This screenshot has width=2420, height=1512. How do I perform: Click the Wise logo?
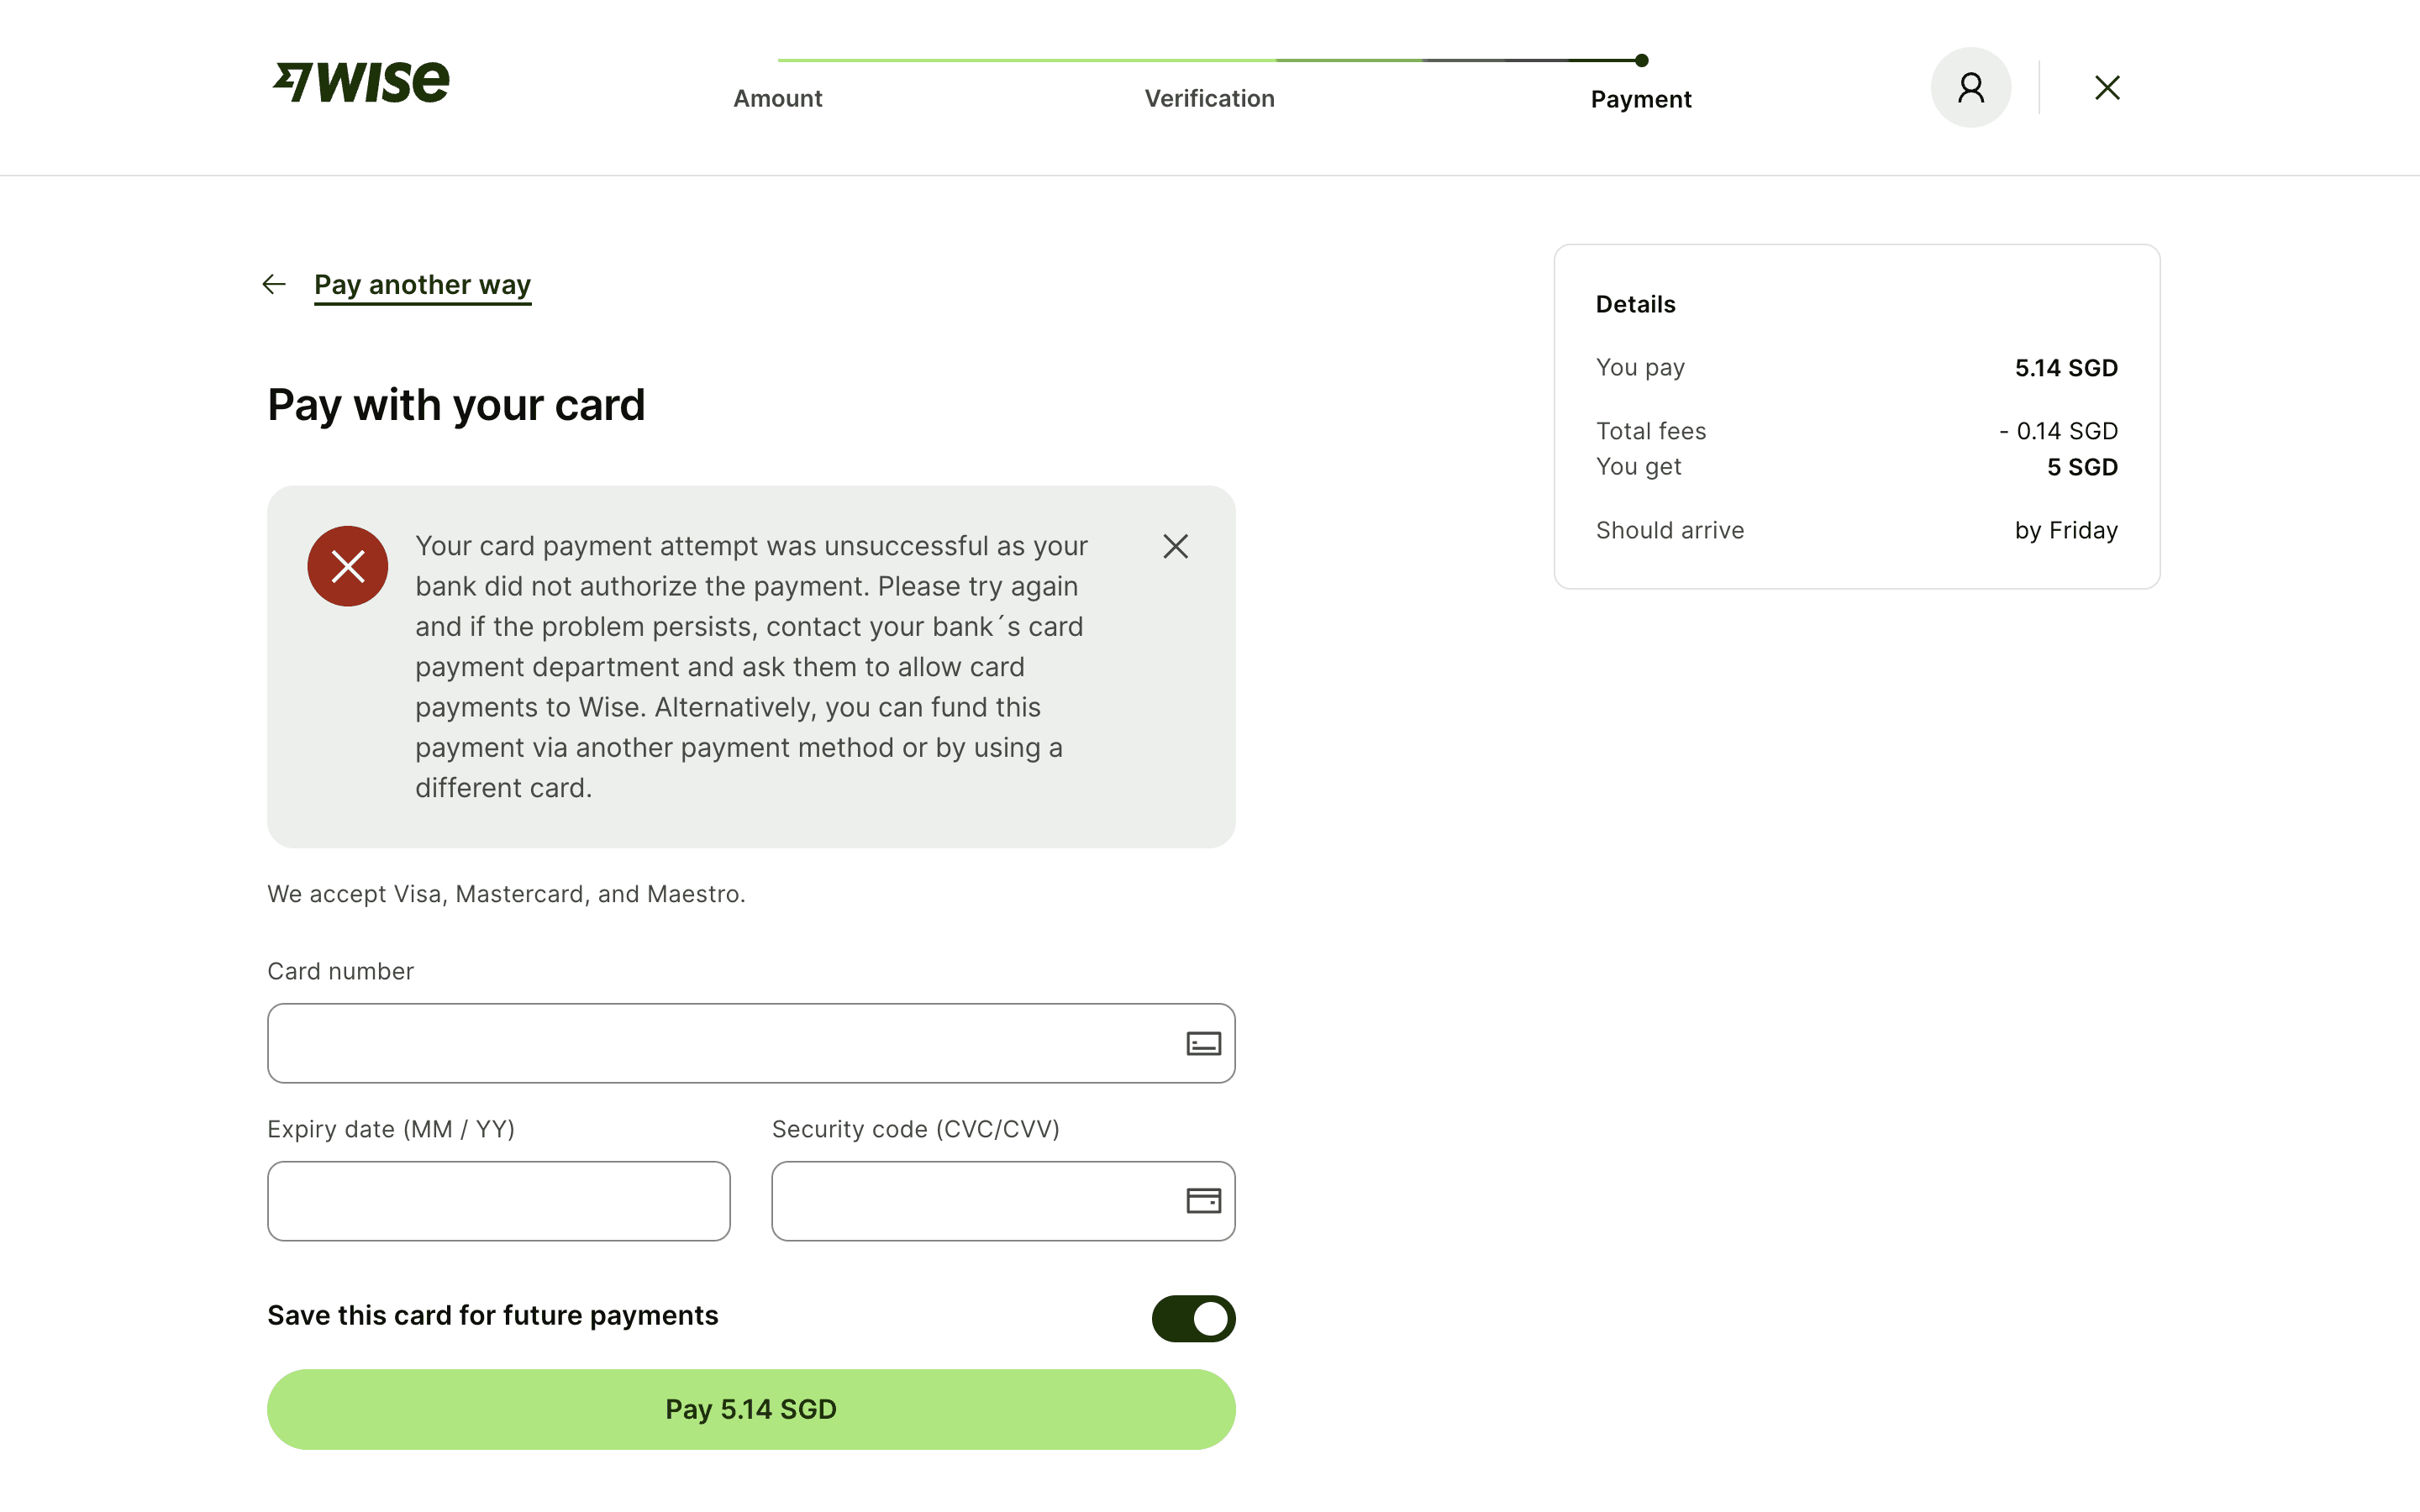point(362,82)
